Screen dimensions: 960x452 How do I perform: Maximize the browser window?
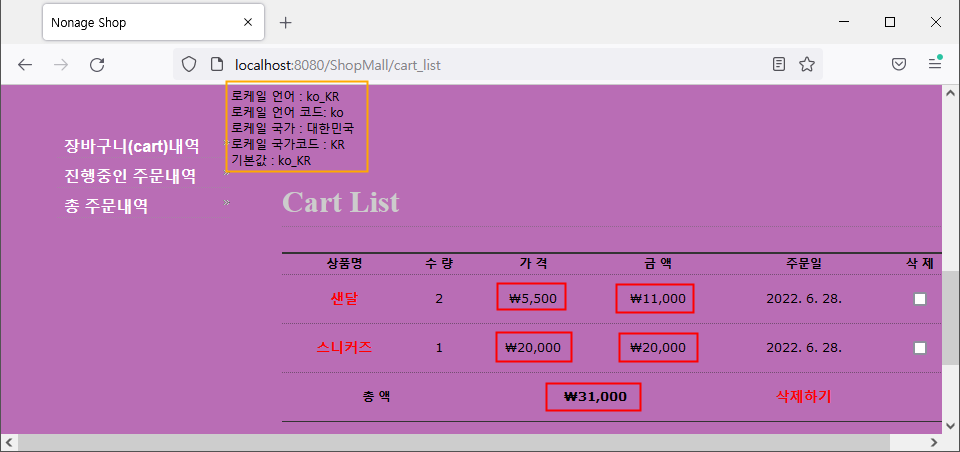(890, 22)
